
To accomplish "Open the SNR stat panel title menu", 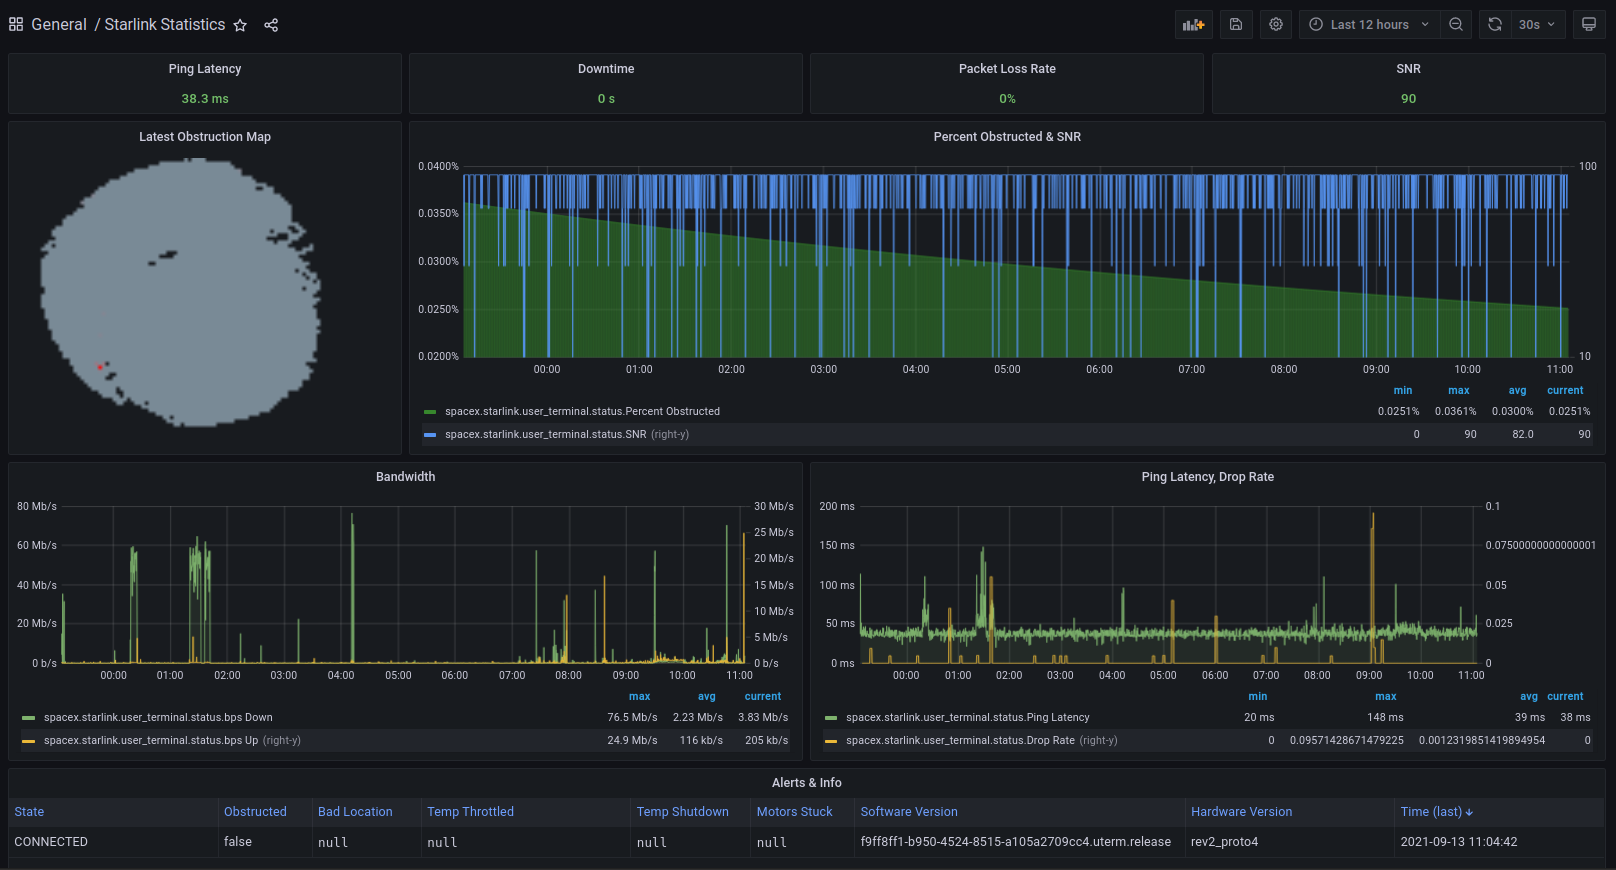I will (1408, 69).
